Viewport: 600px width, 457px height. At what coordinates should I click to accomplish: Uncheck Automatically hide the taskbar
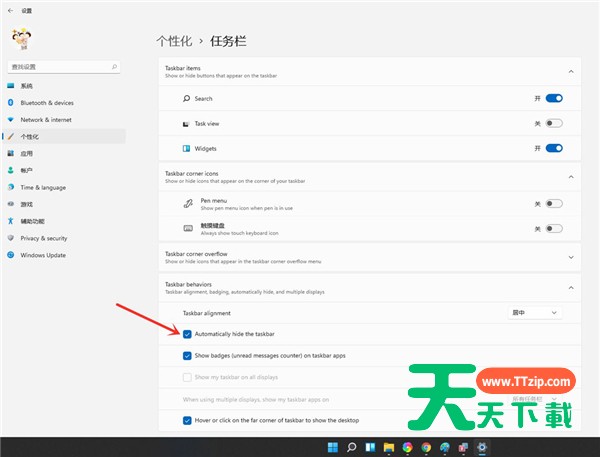[x=188, y=333]
